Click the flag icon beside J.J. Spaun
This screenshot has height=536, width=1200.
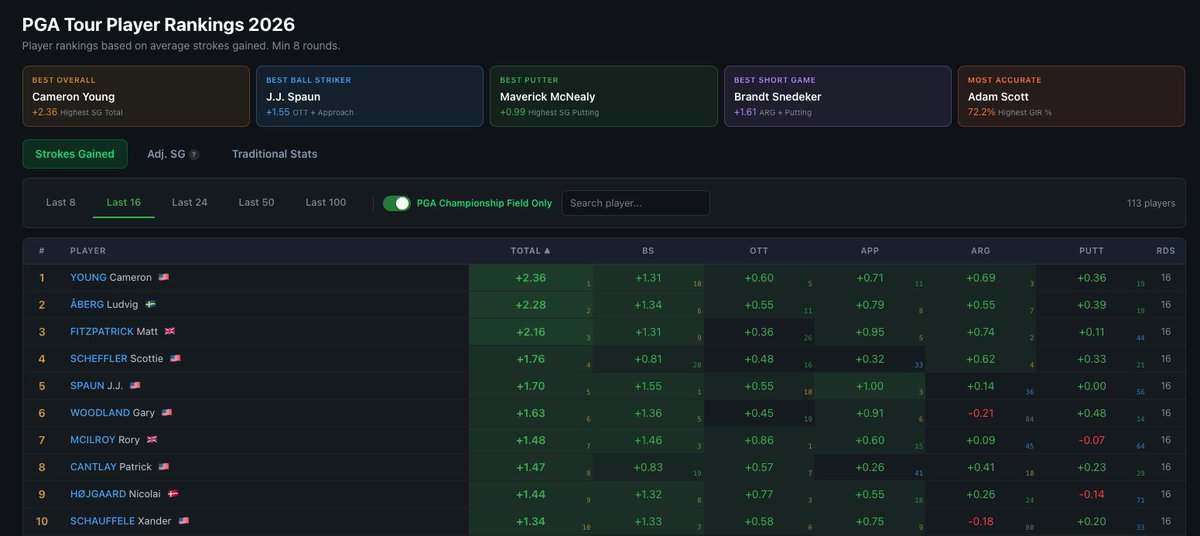pos(135,385)
